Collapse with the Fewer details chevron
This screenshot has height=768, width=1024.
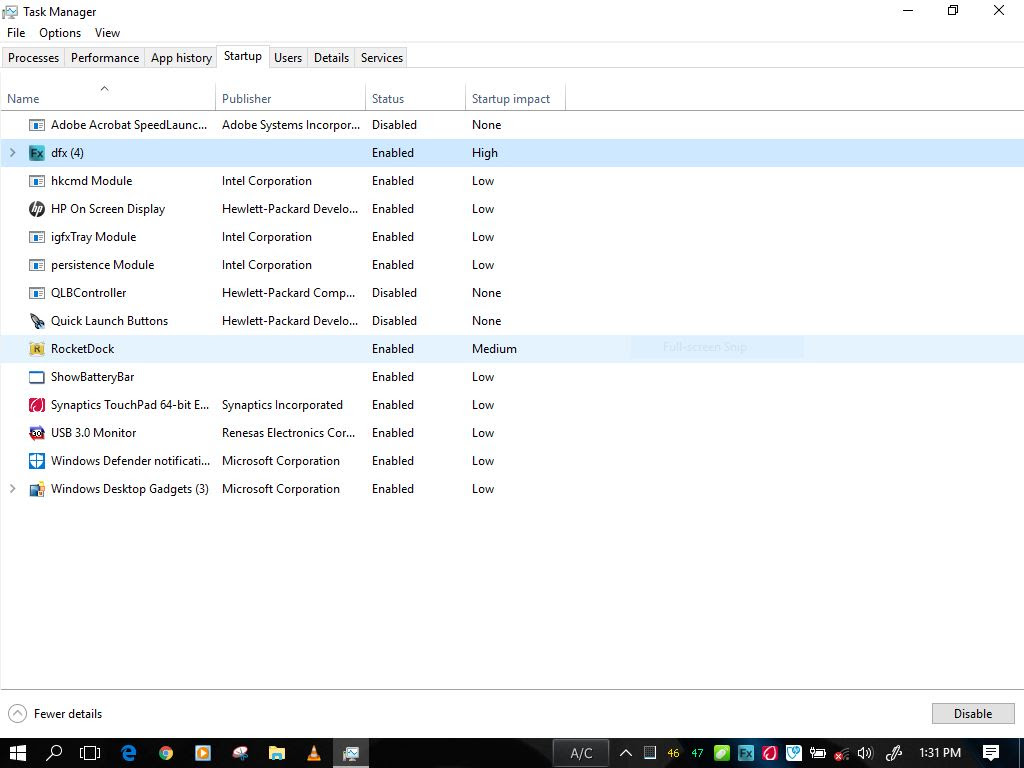18,714
